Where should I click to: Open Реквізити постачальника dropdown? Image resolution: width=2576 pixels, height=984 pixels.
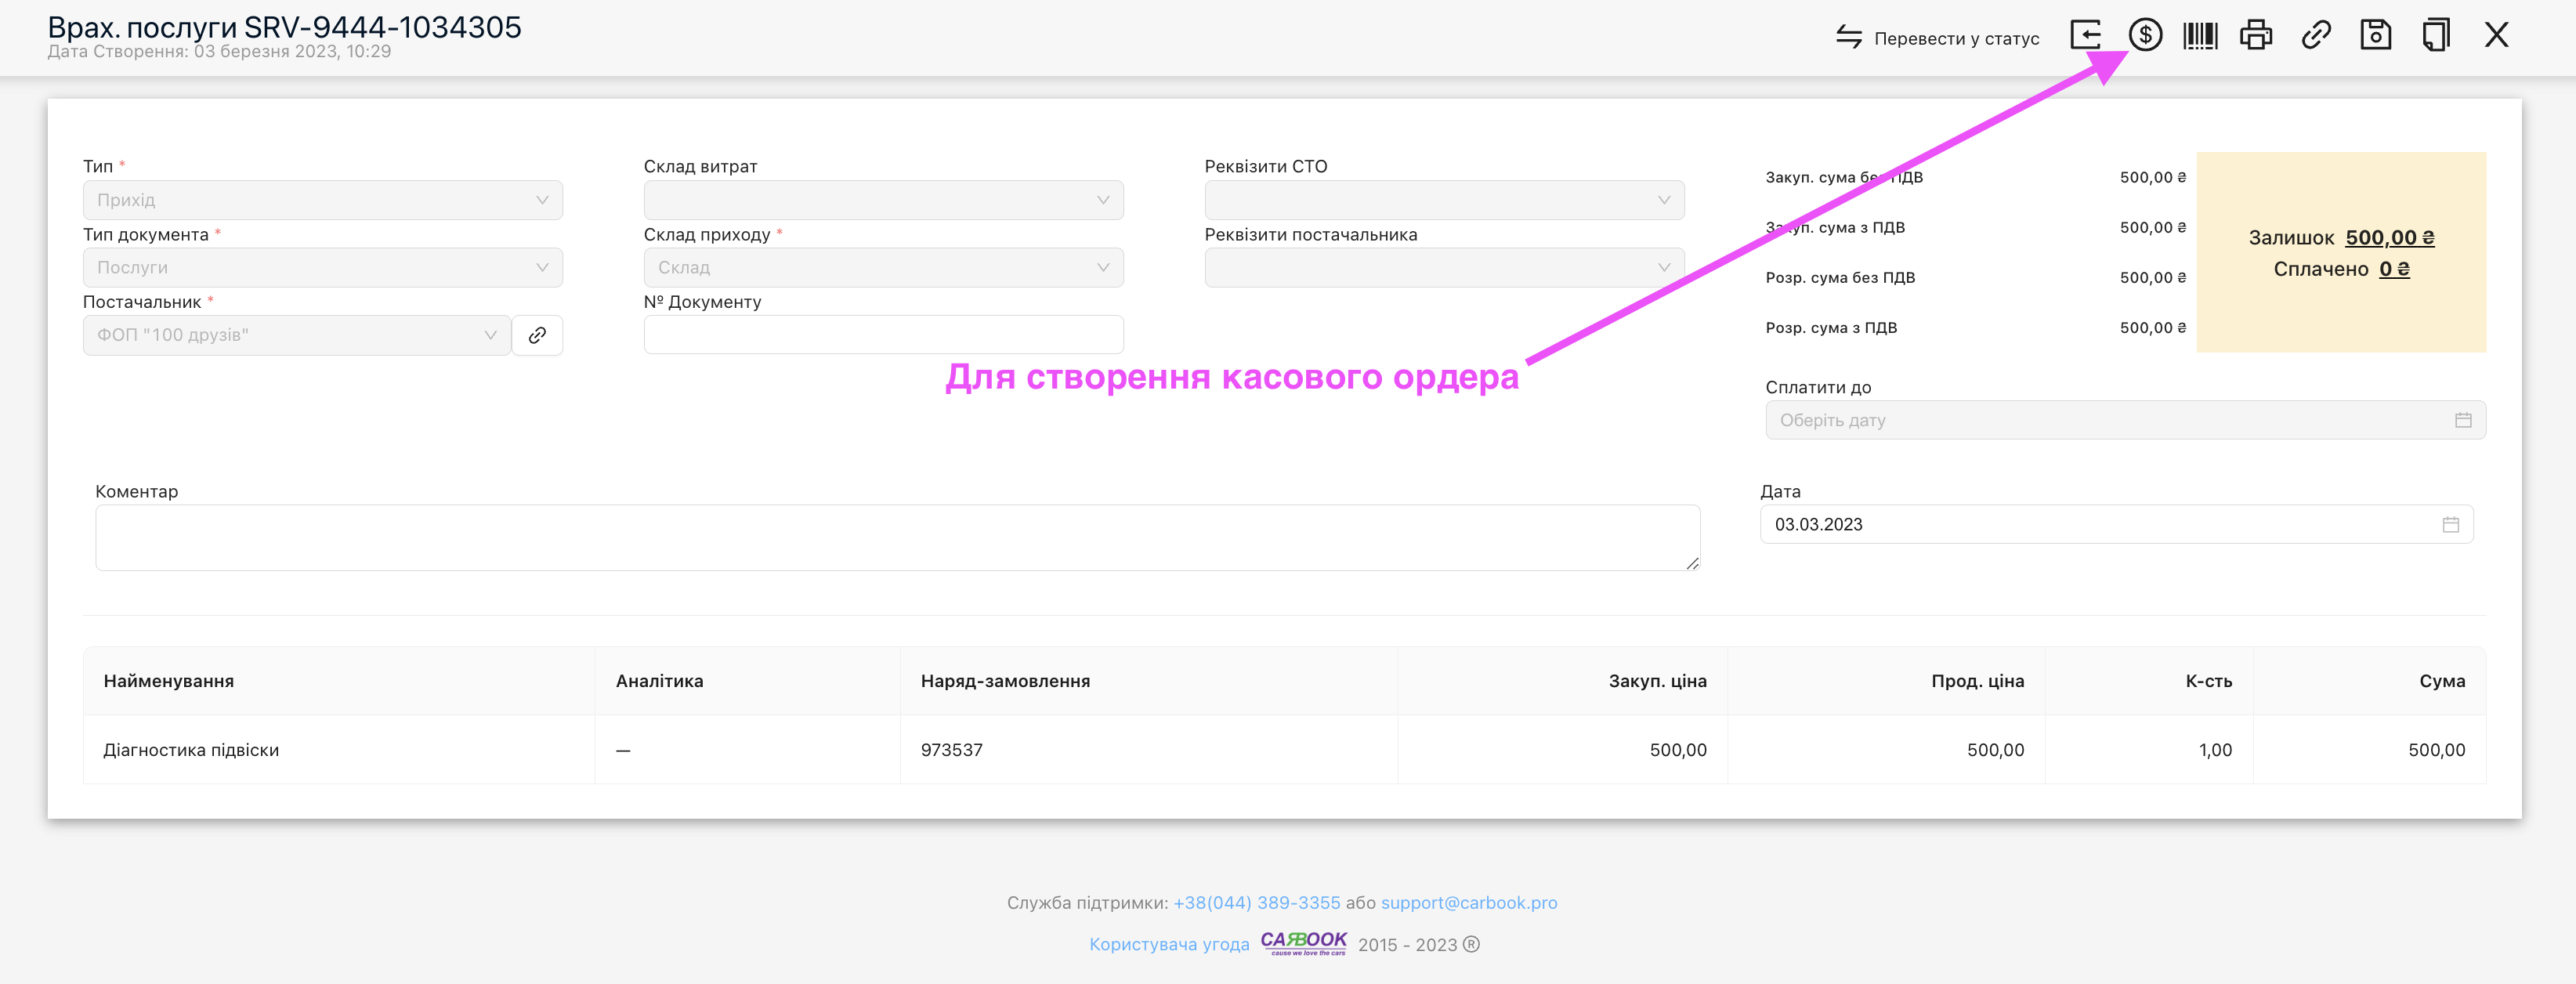pyautogui.click(x=1443, y=267)
